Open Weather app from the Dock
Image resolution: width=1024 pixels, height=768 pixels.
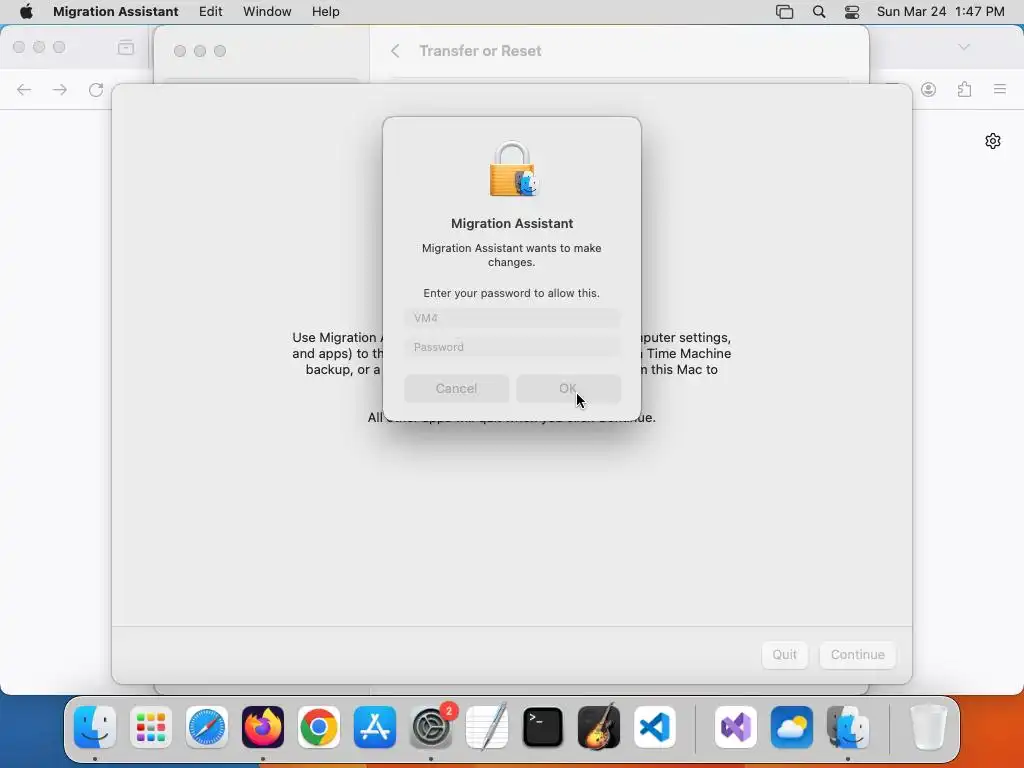[792, 727]
